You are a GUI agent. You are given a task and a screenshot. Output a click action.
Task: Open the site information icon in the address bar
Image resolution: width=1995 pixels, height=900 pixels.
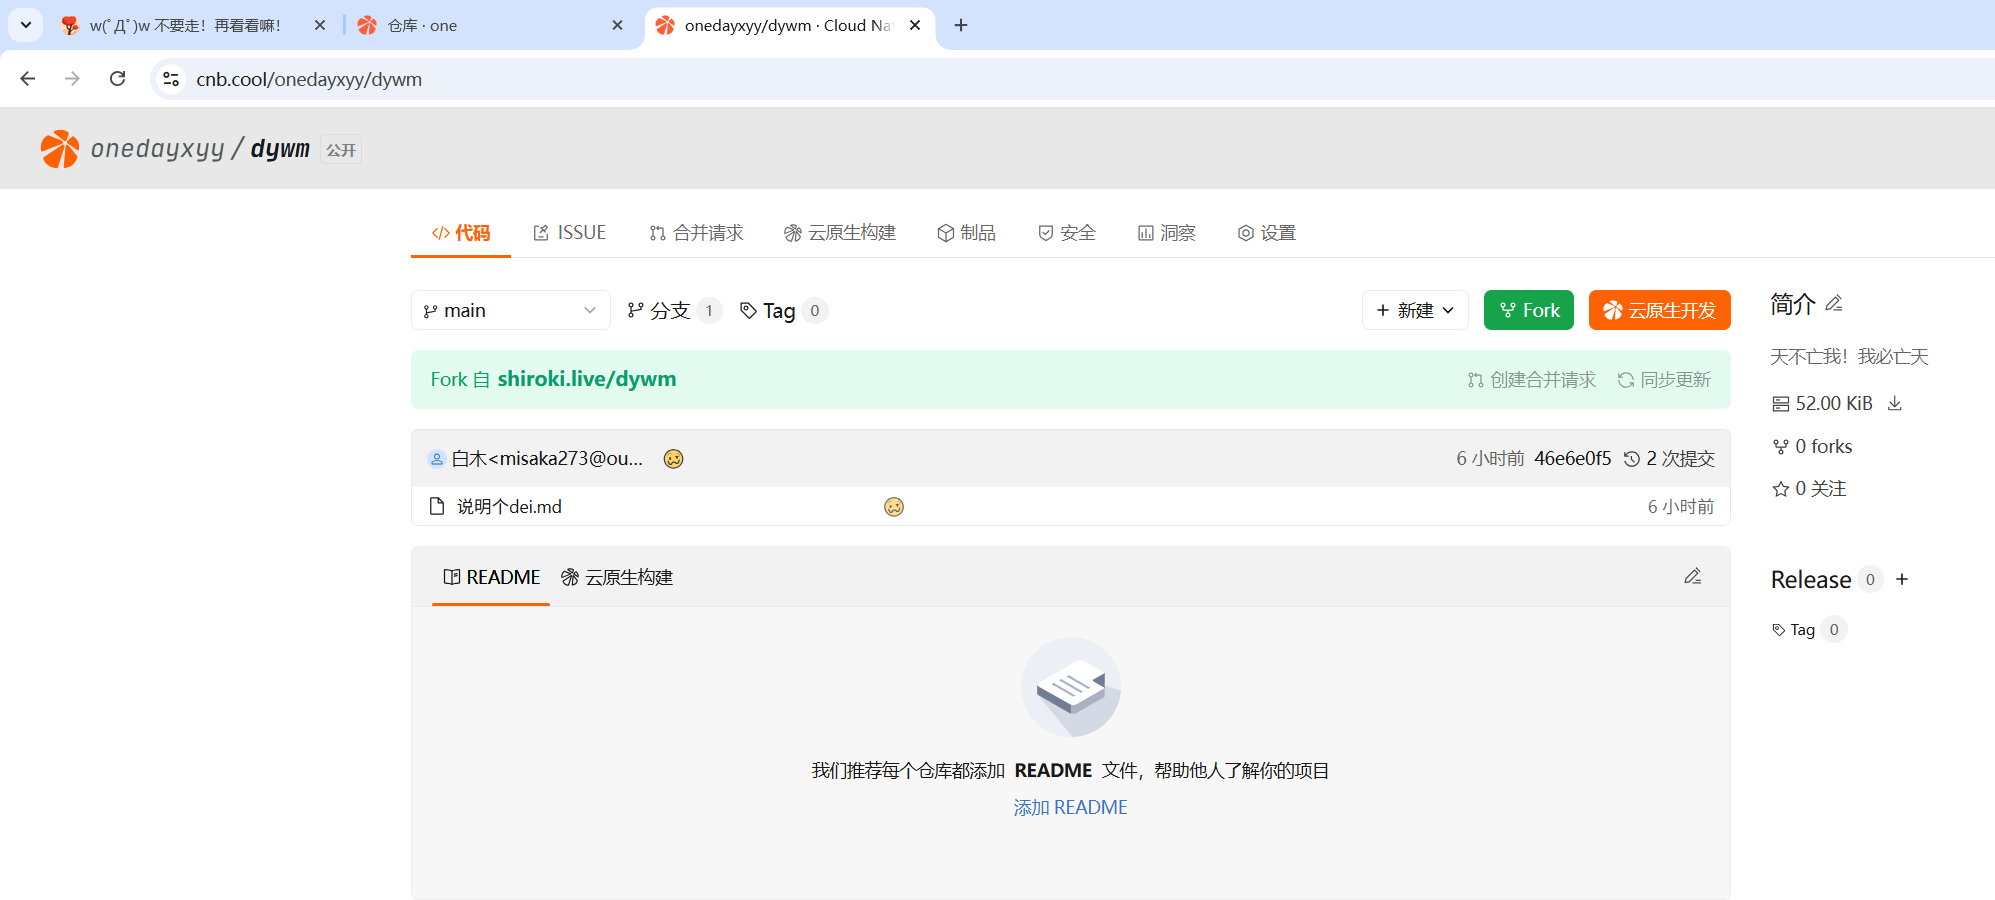click(171, 79)
